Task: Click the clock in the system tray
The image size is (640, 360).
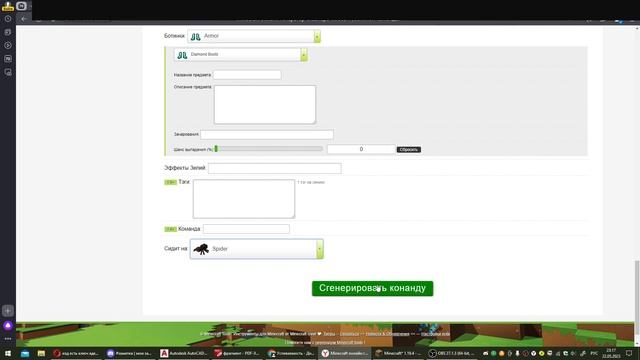Action: (611, 353)
